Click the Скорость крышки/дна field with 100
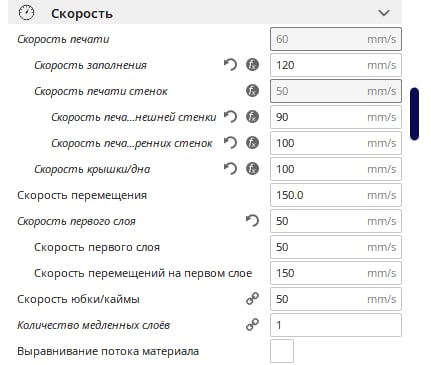431x365 pixels. pos(336,169)
